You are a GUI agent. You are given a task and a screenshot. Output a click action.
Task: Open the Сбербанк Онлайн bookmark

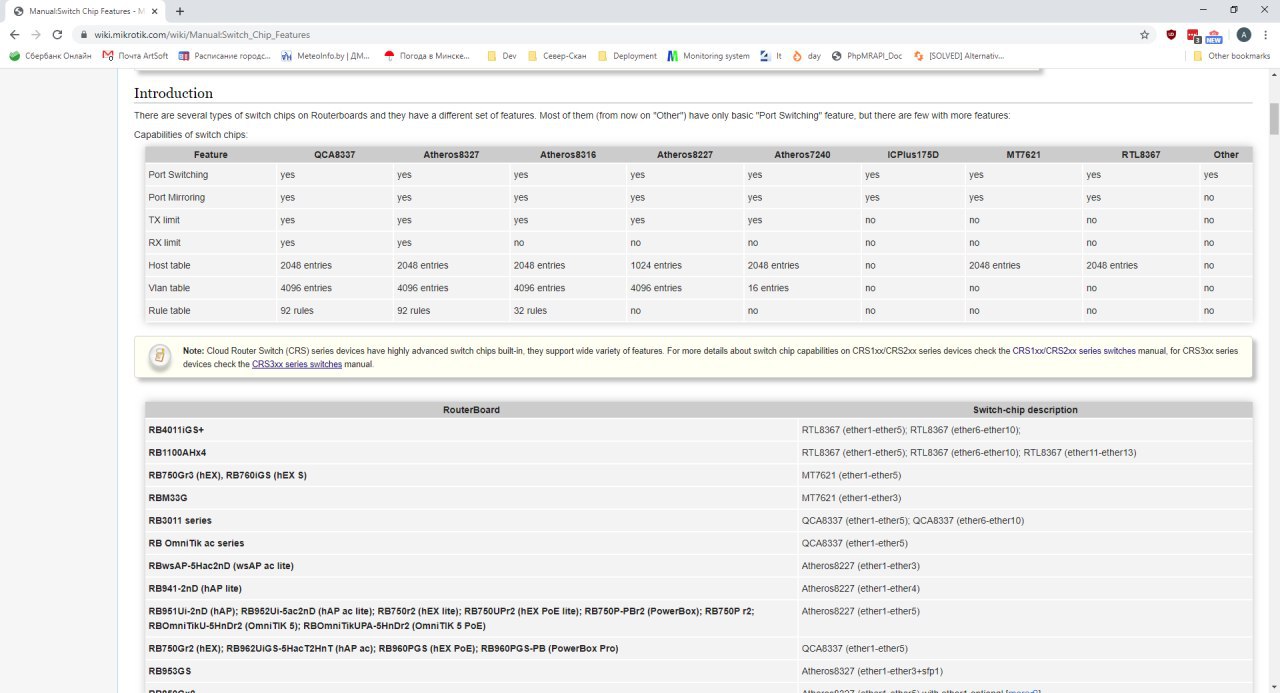pyautogui.click(x=50, y=56)
